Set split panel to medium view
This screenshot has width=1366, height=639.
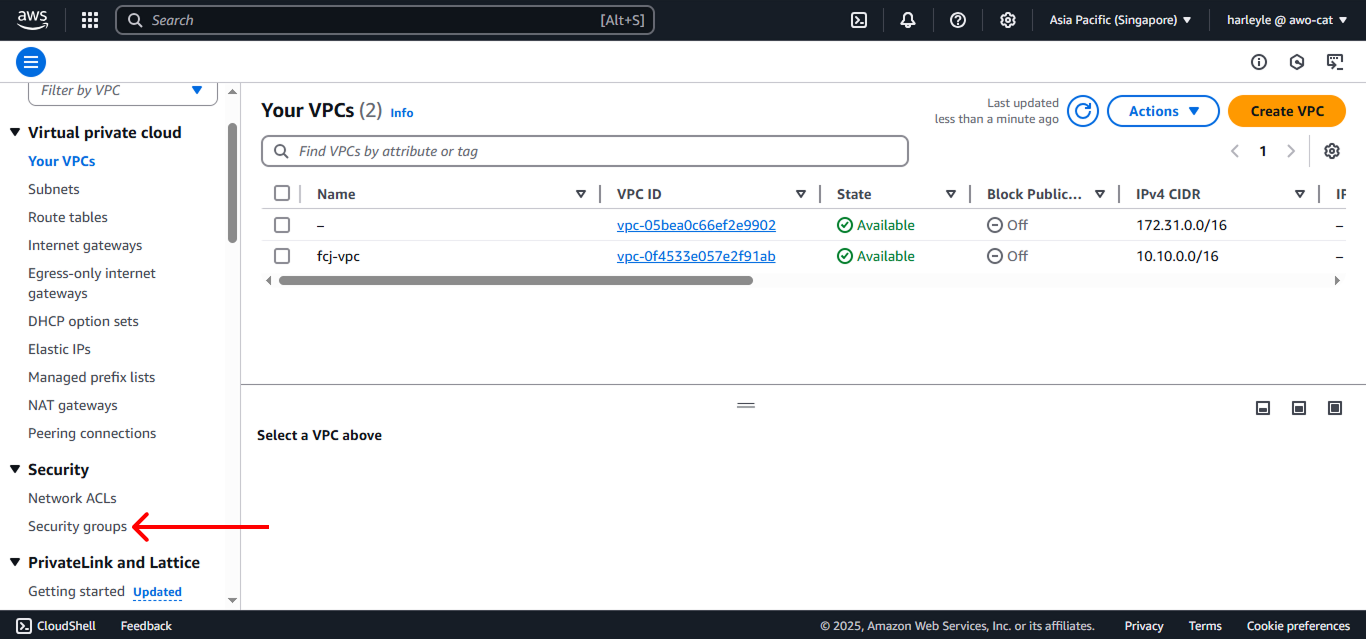pyautogui.click(x=1299, y=408)
